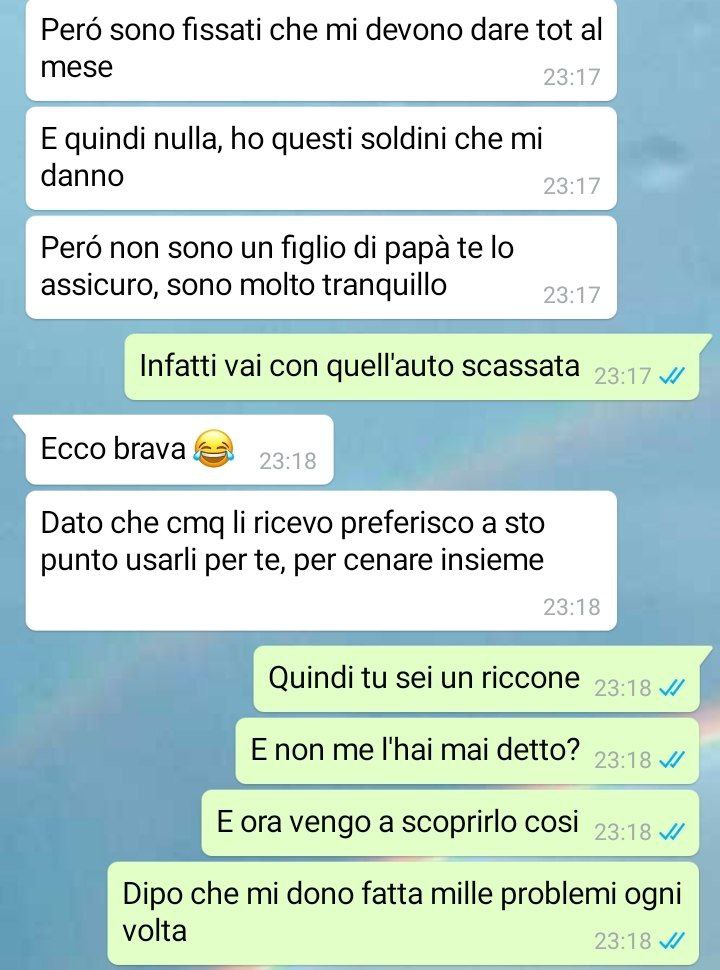The width and height of the screenshot is (720, 970).
Task: Select the 'Quindi tu sei un riccone' bubble
Action: pos(482,679)
